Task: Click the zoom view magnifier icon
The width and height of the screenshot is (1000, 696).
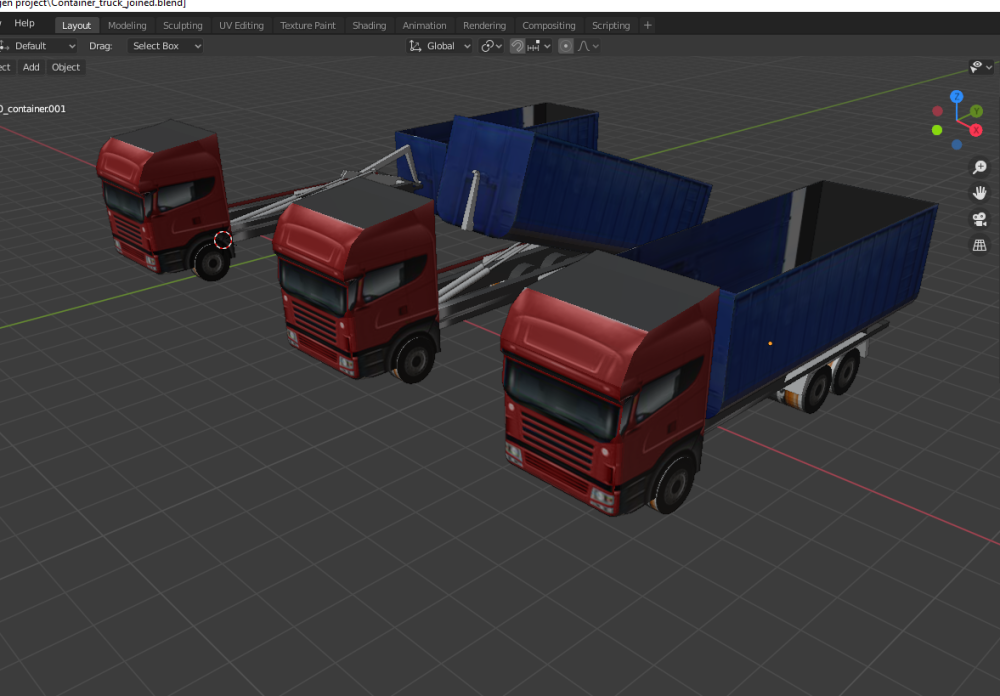Action: pyautogui.click(x=979, y=168)
